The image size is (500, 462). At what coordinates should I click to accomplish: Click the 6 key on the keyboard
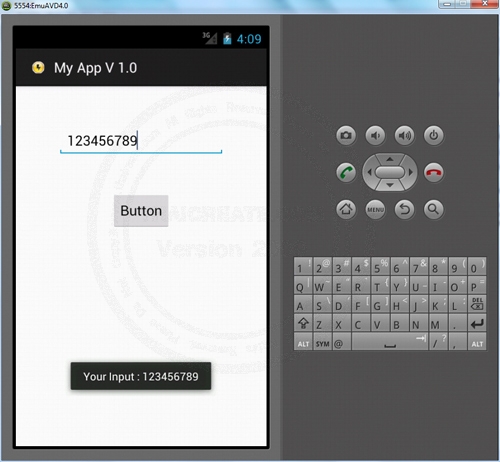pos(400,266)
